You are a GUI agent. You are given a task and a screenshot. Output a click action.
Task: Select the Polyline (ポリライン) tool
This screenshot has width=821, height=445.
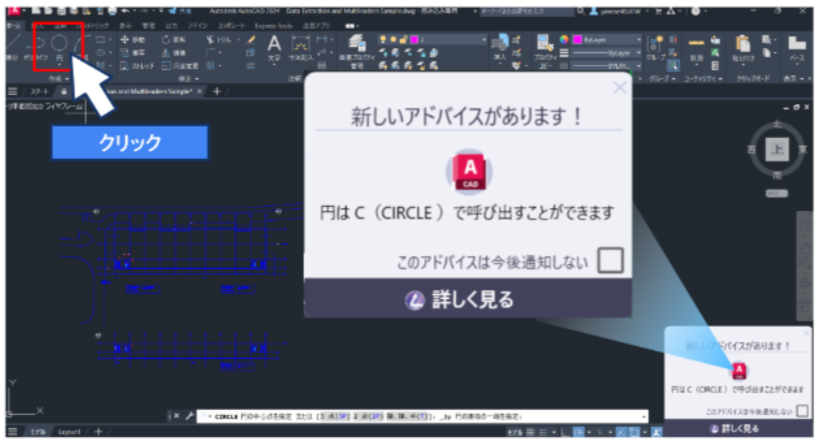point(36,47)
